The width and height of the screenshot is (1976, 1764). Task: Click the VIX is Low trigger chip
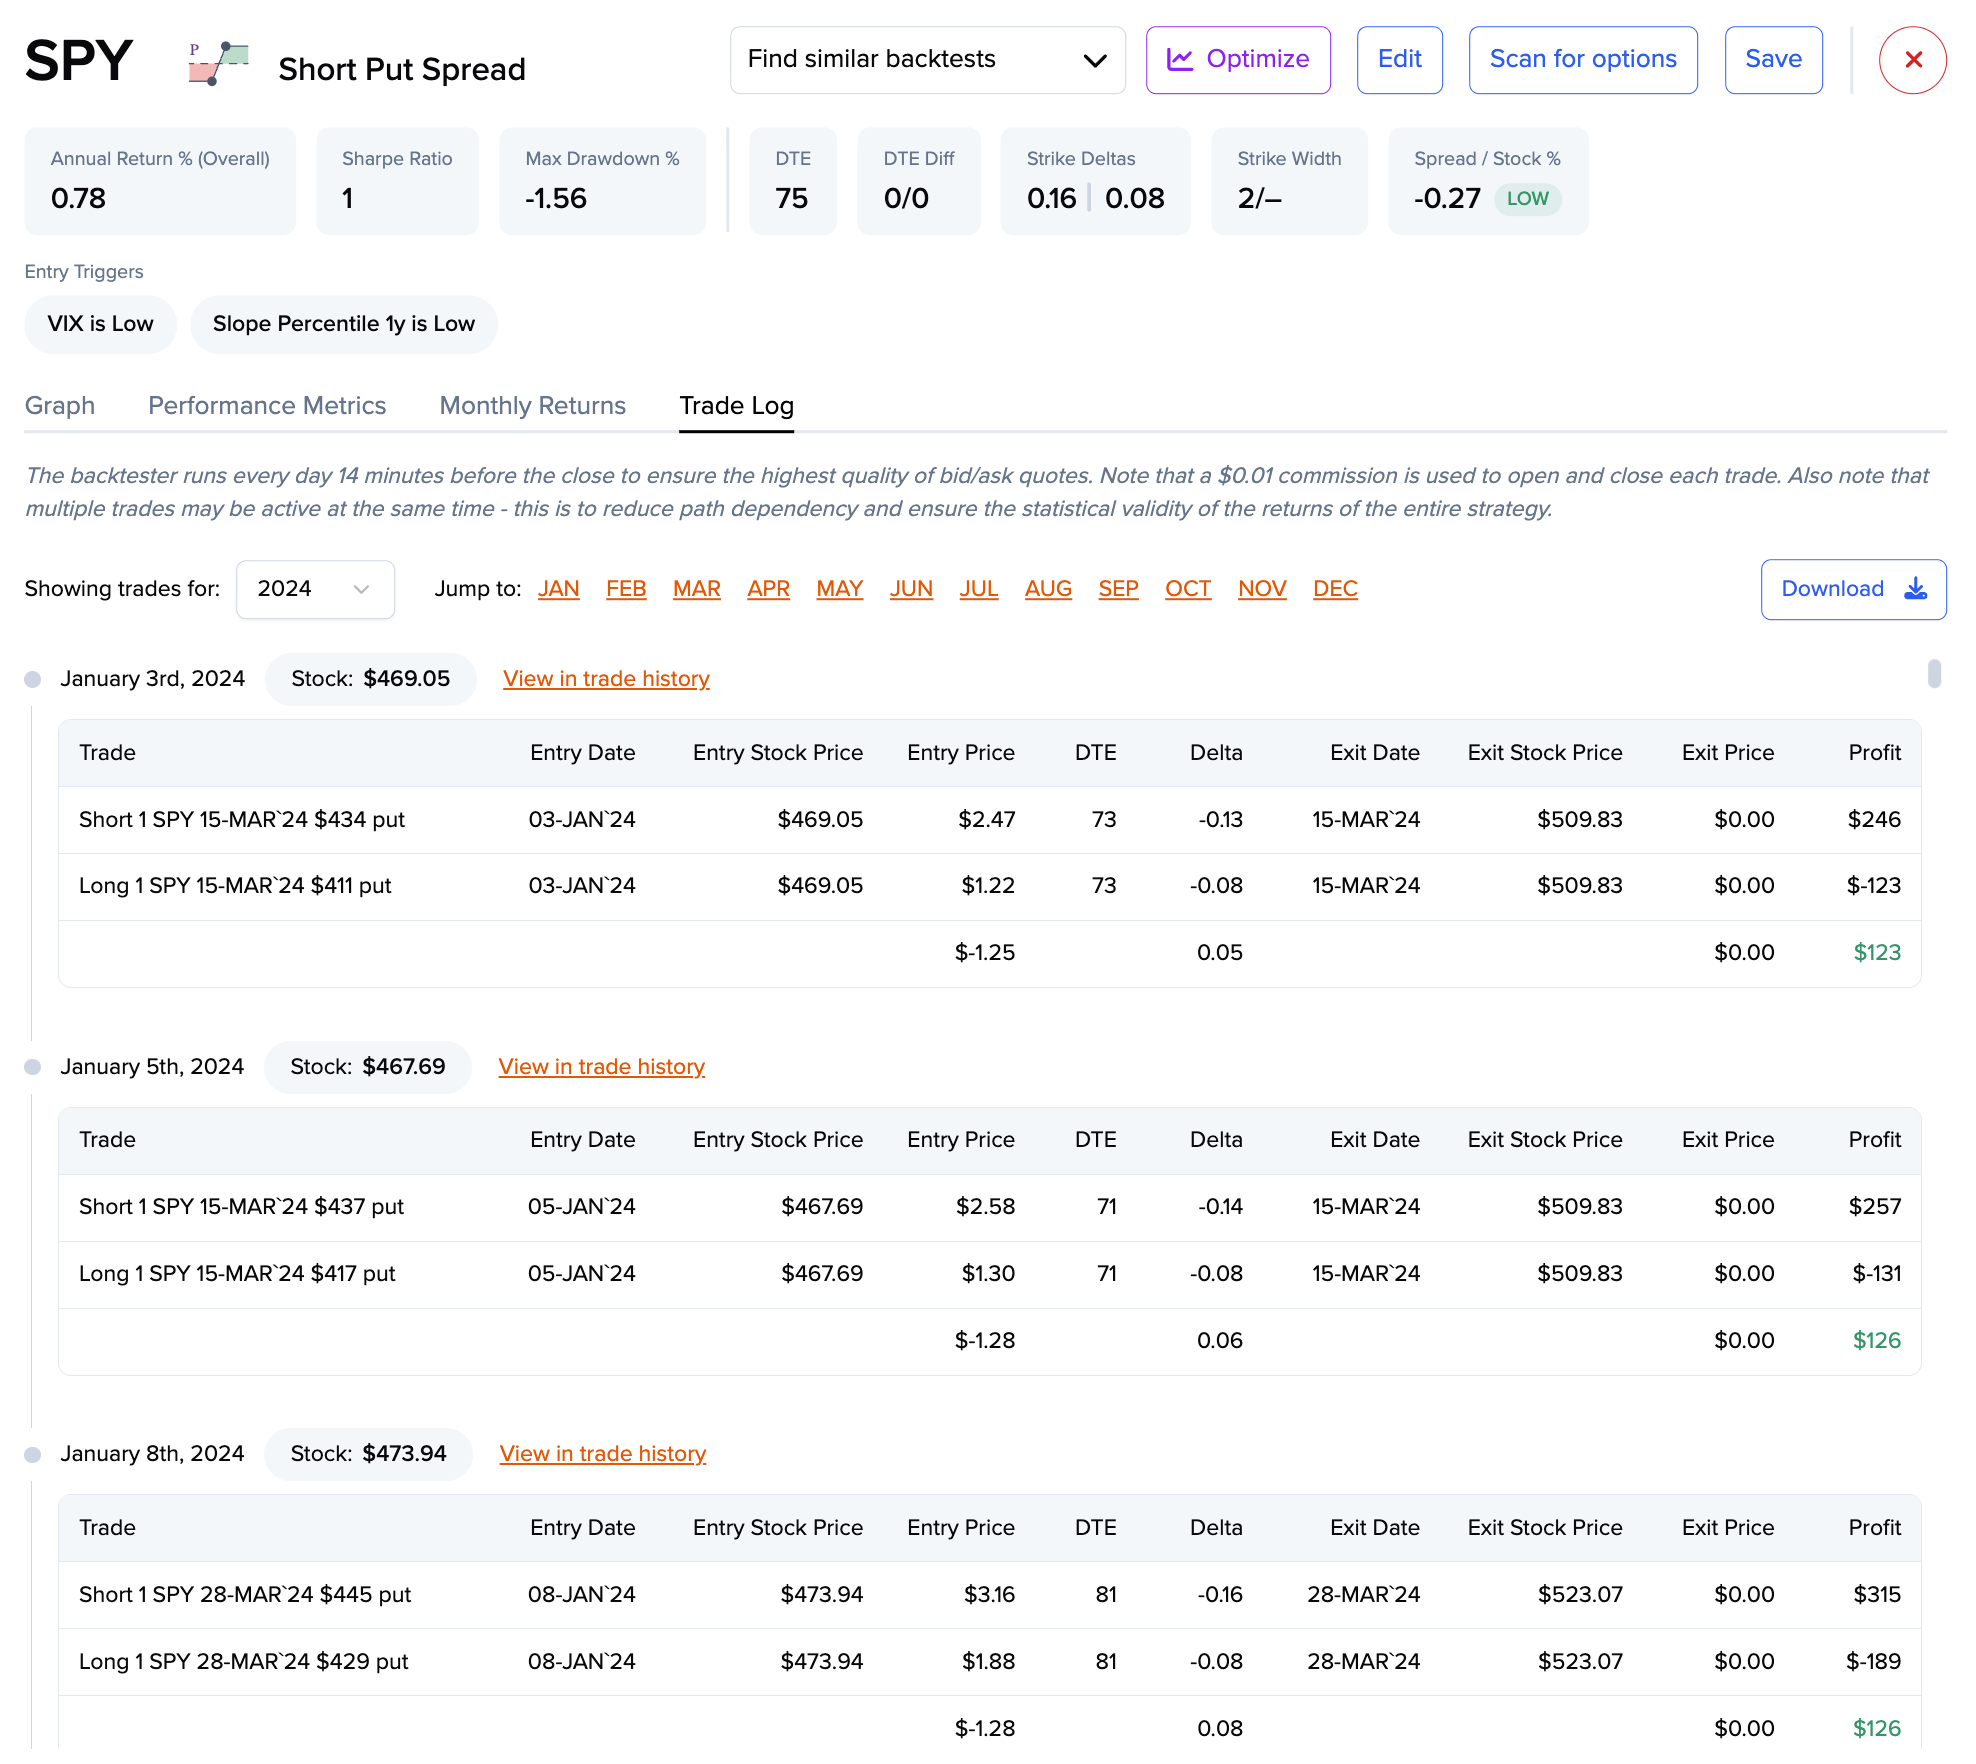coord(100,324)
